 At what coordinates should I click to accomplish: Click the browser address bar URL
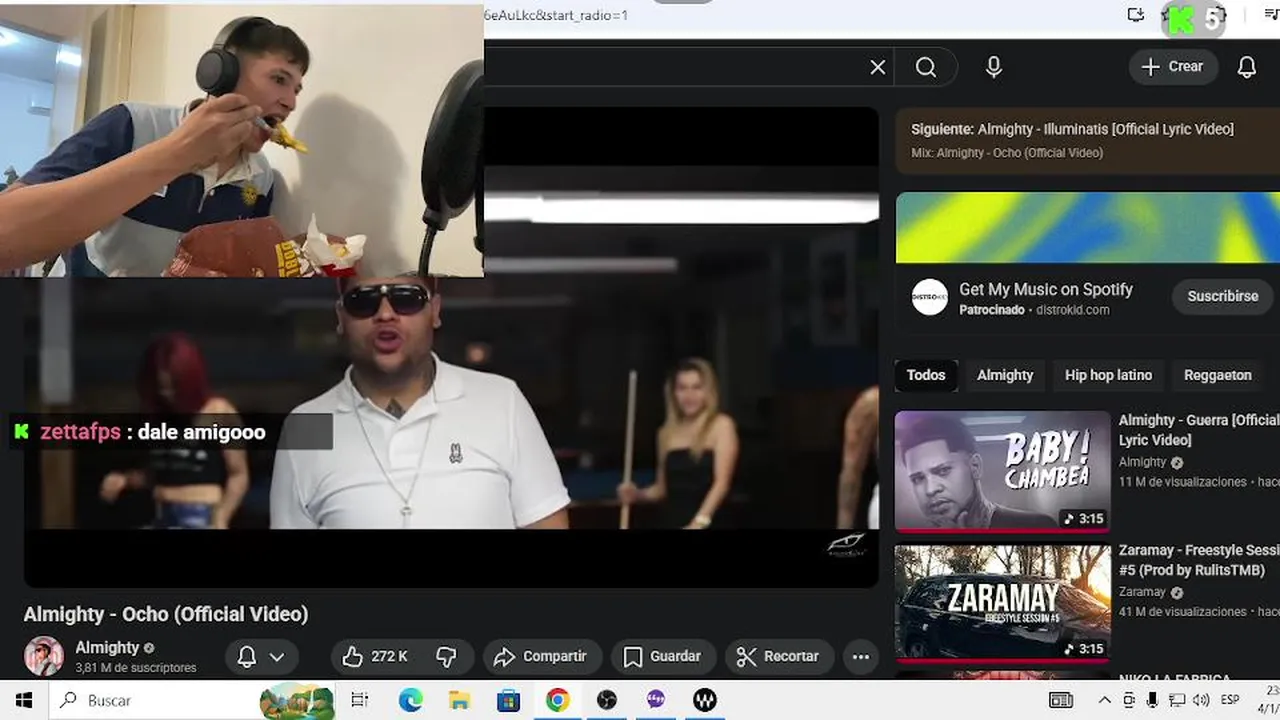pyautogui.click(x=555, y=15)
